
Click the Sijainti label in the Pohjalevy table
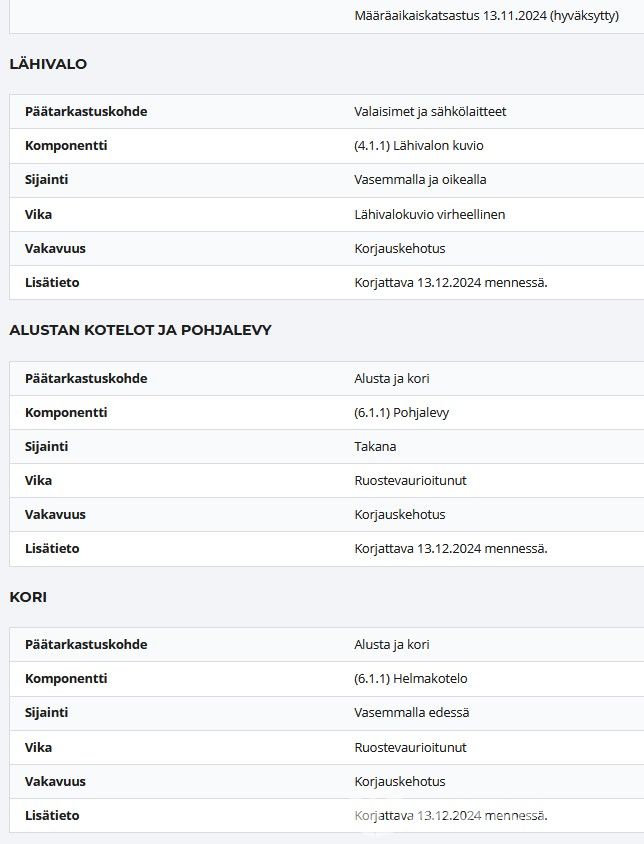pos(46,447)
